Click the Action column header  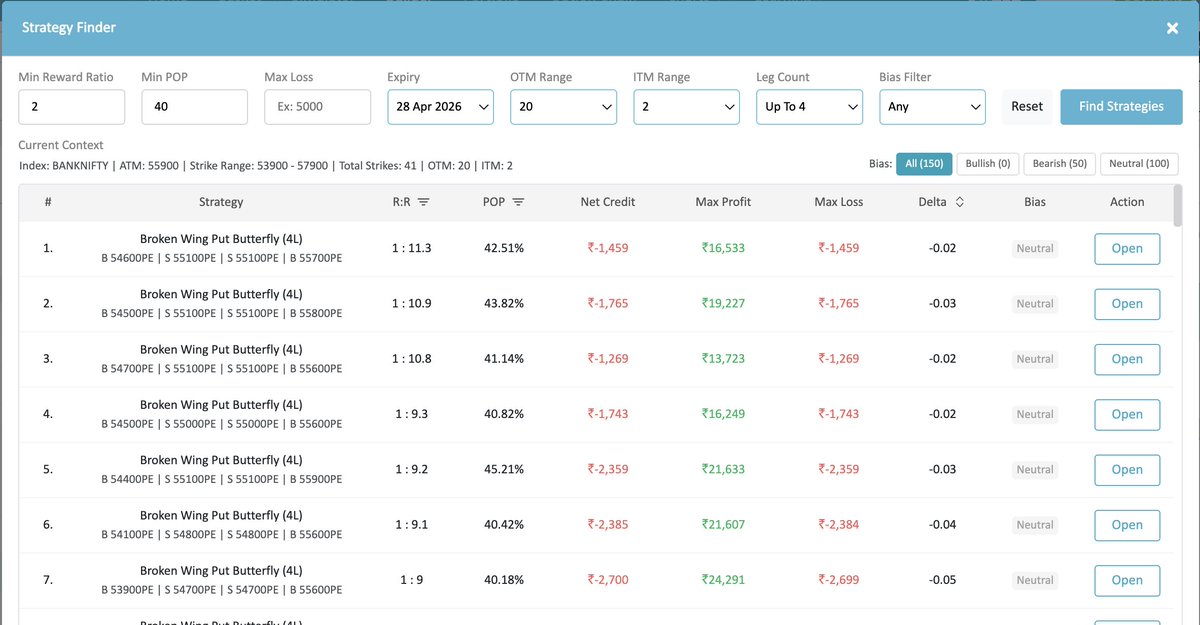(1127, 202)
